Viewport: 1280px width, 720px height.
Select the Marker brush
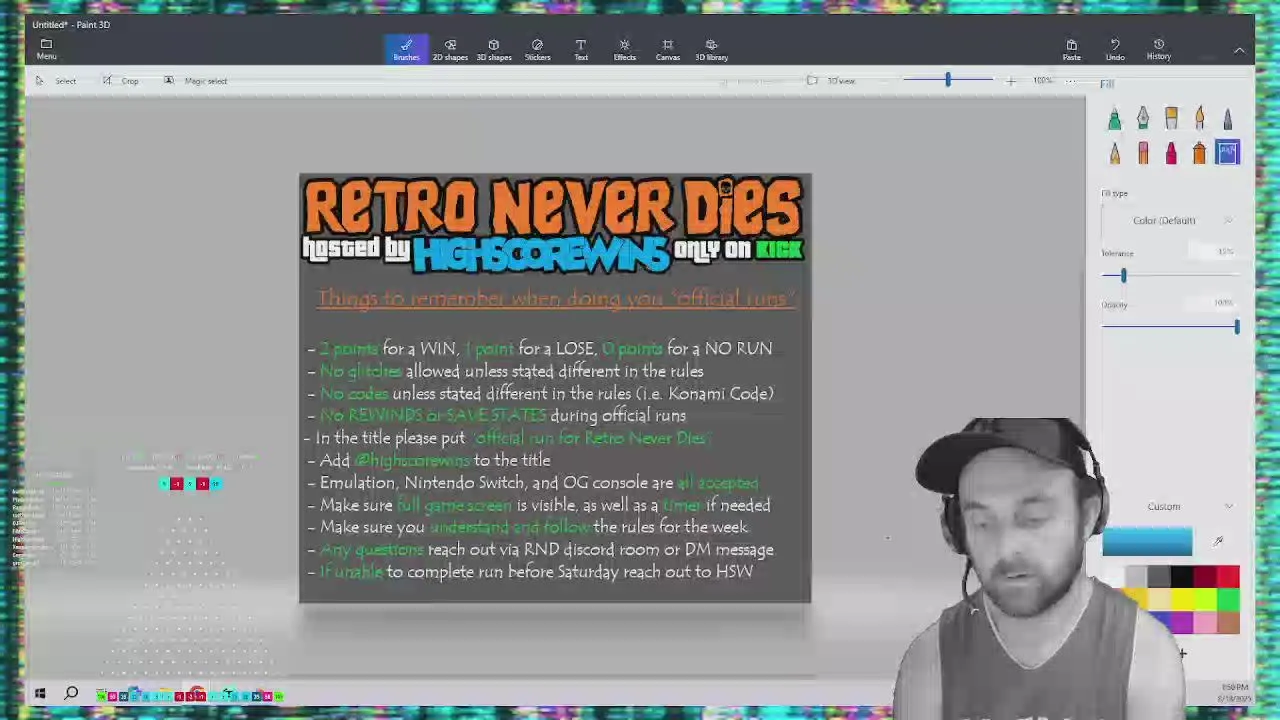[x=1114, y=119]
